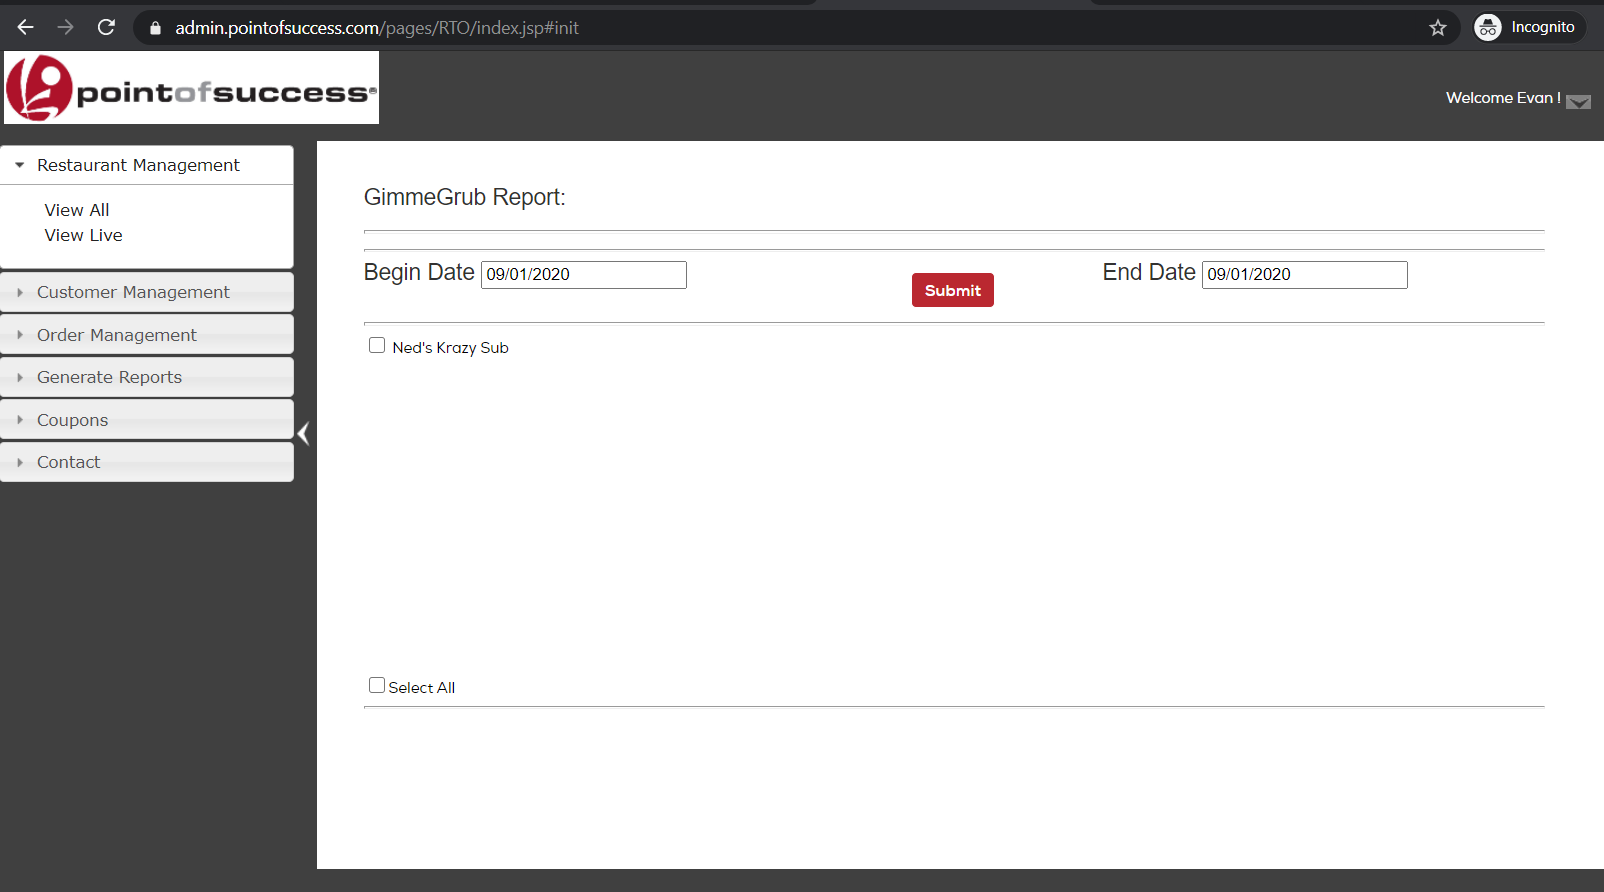Image resolution: width=1604 pixels, height=892 pixels.
Task: Reload the current page
Action: [x=106, y=27]
